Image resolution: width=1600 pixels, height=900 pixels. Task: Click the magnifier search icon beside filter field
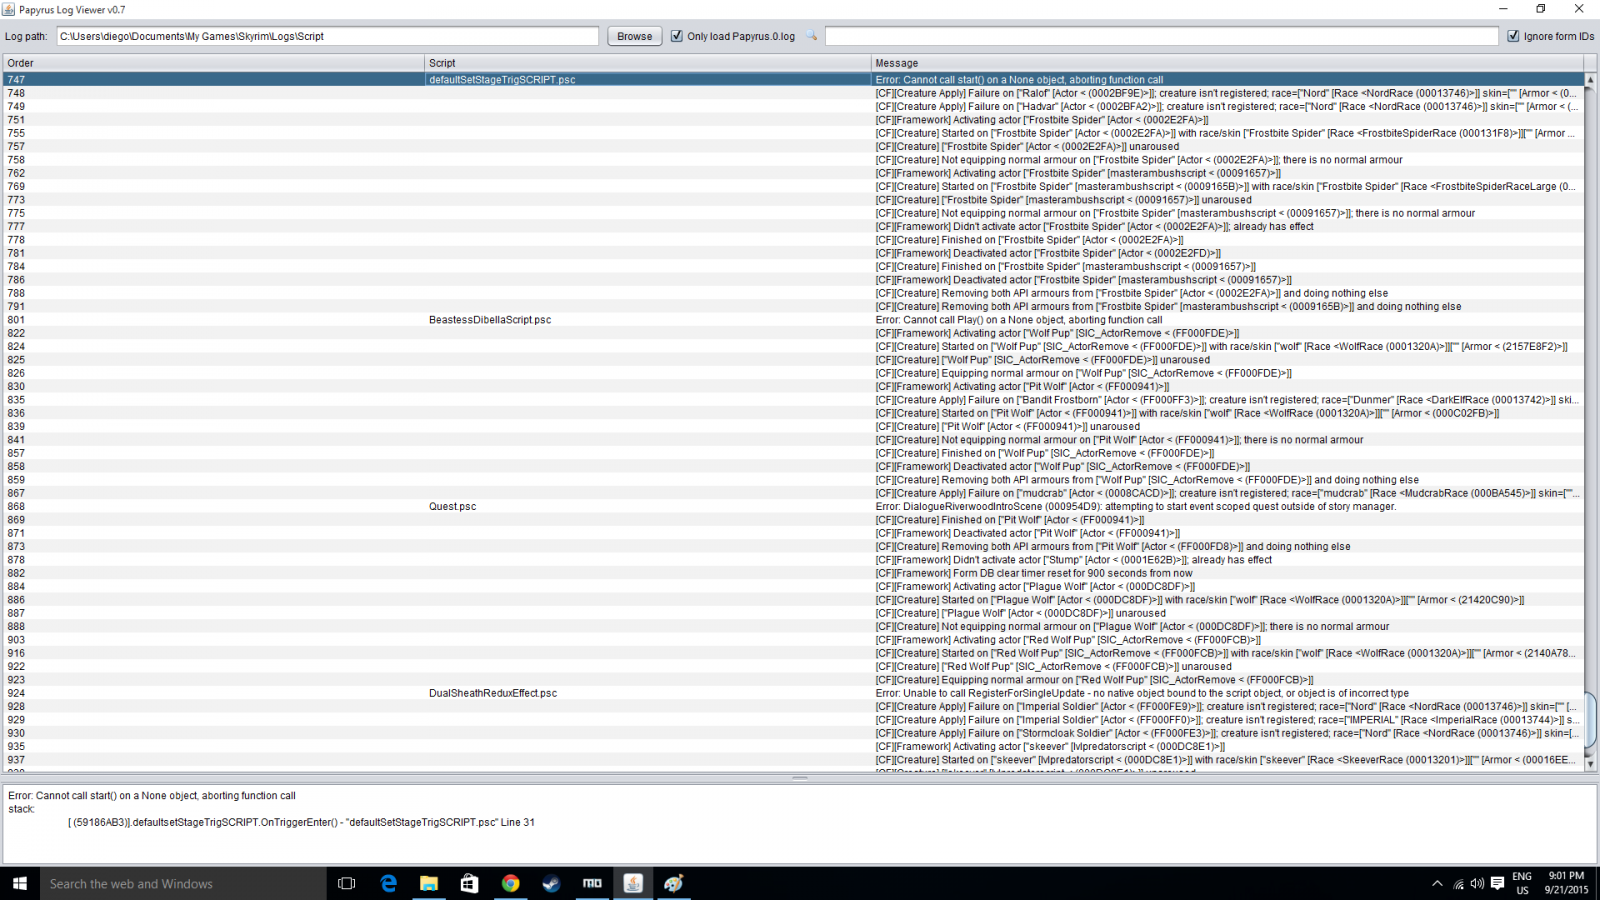[812, 36]
